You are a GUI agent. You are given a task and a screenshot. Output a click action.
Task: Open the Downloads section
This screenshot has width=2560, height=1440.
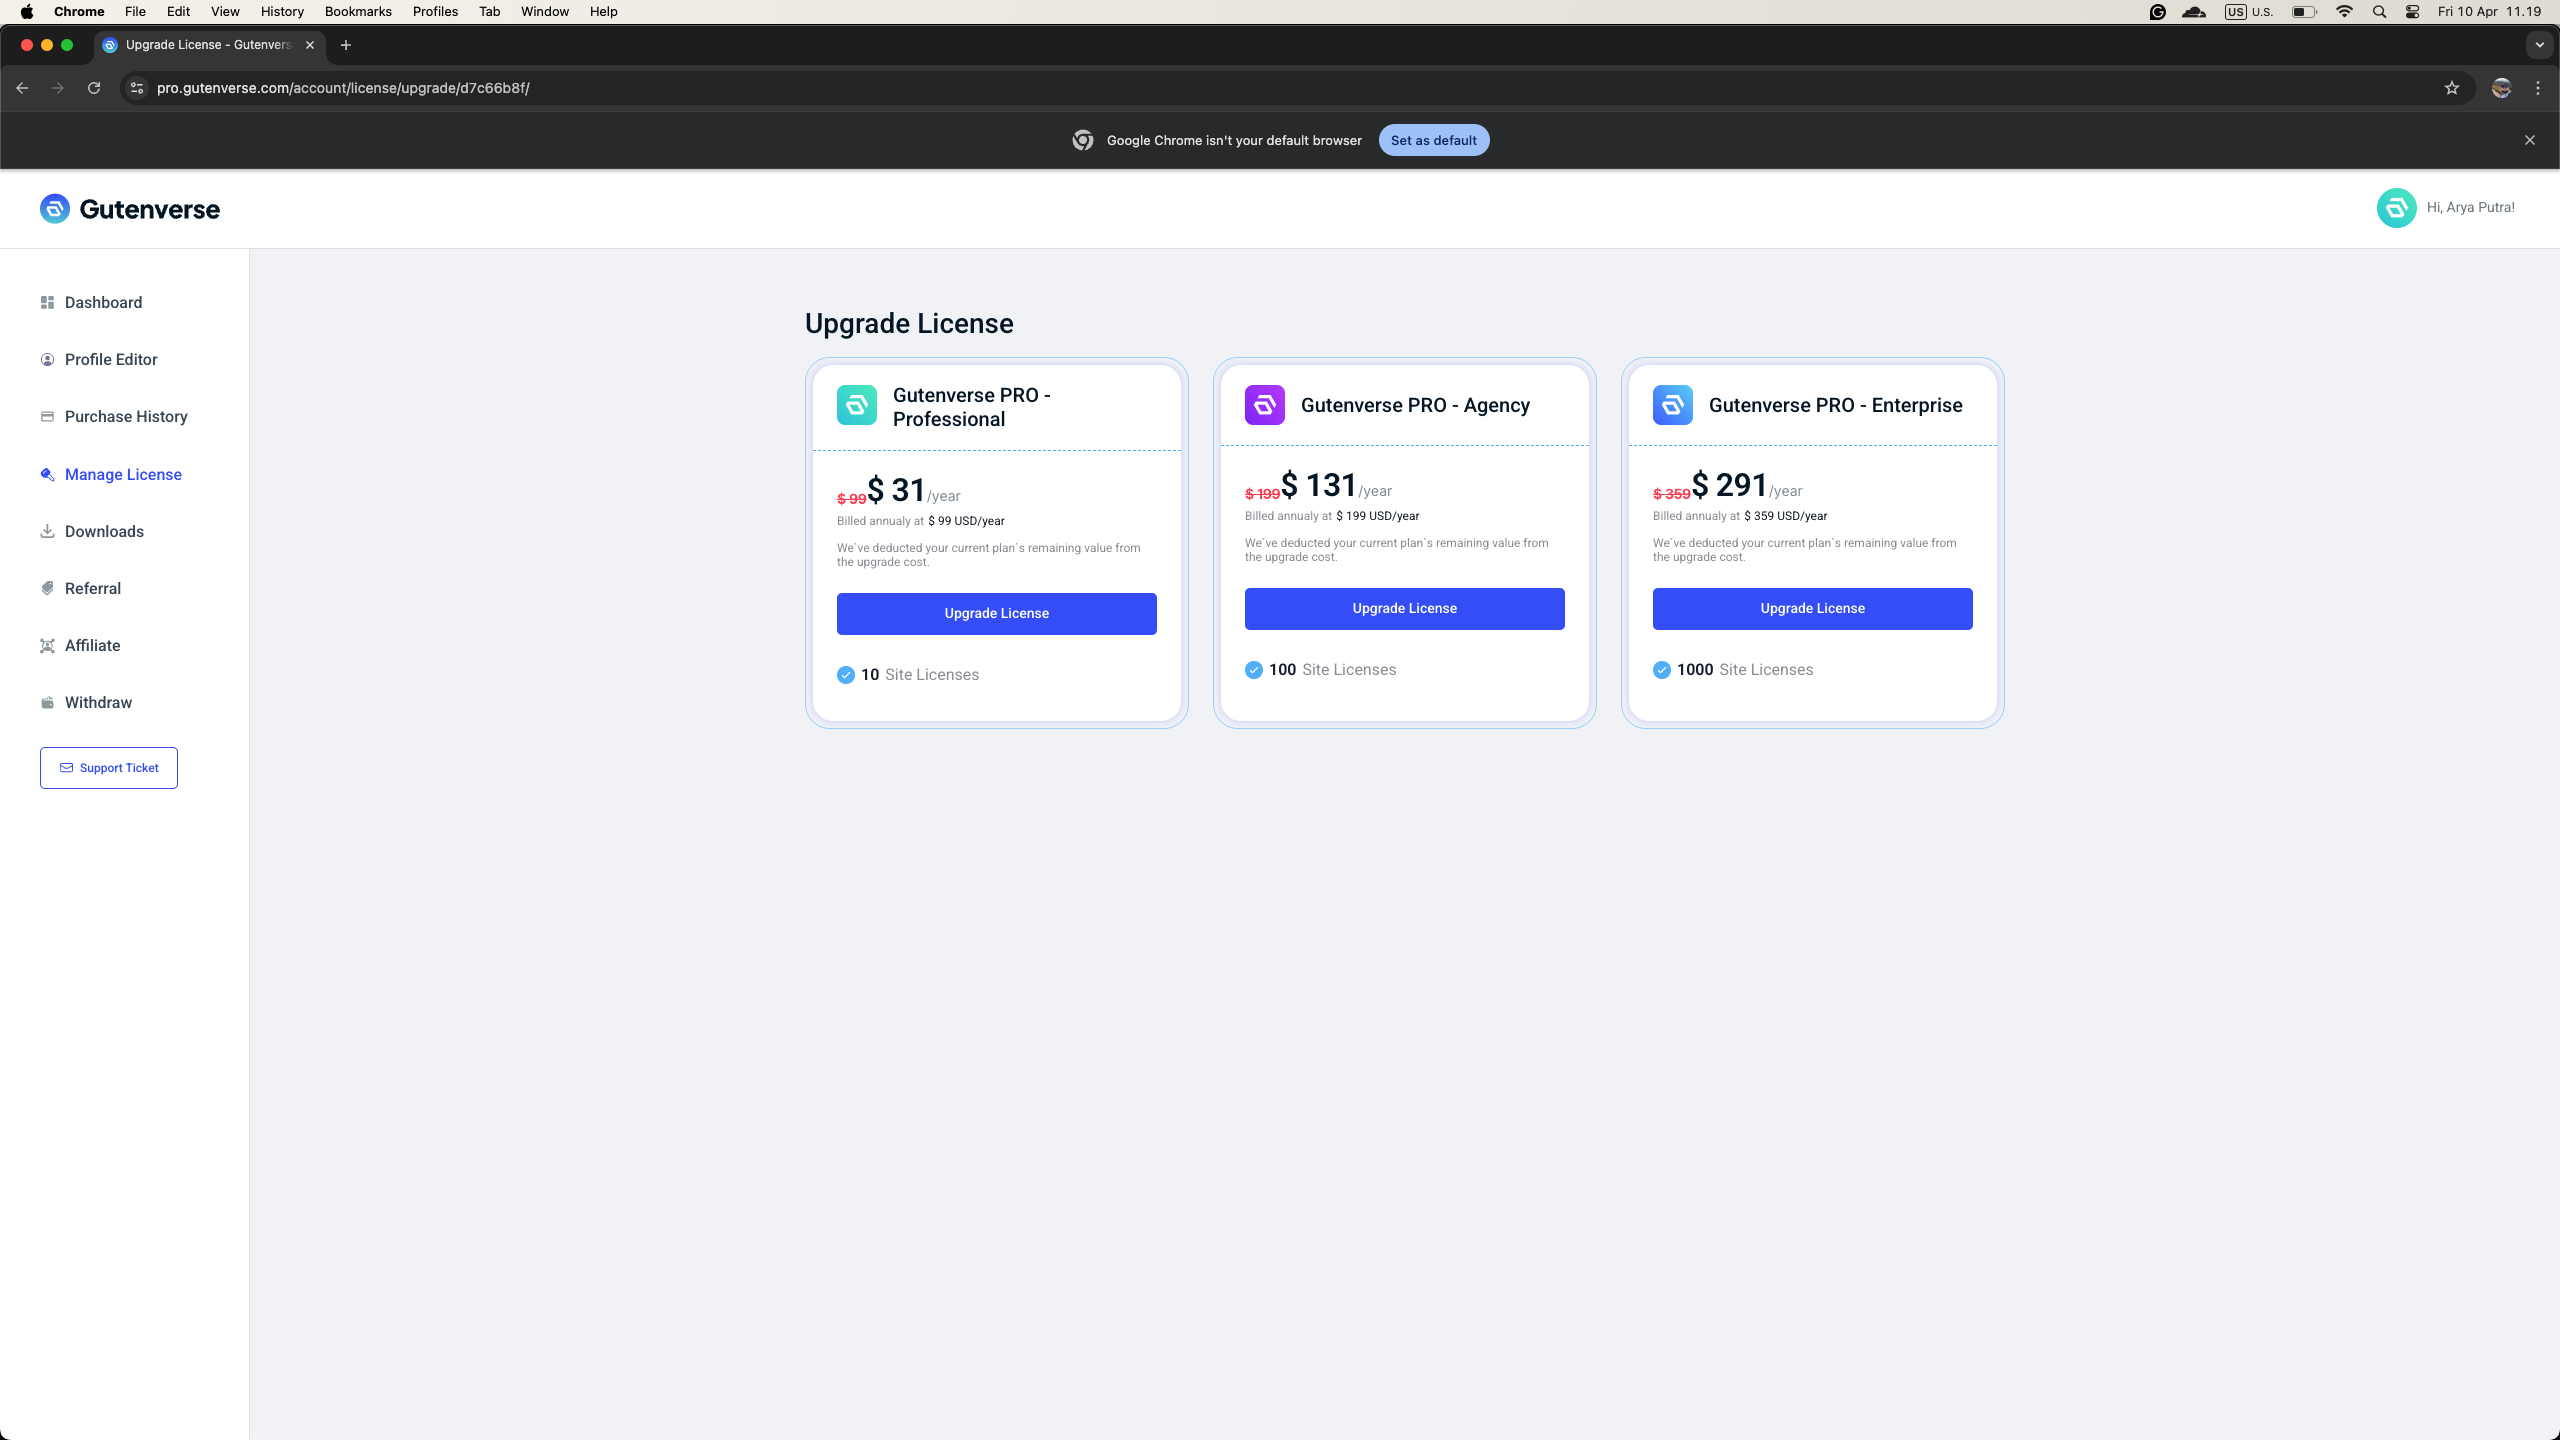coord(104,532)
